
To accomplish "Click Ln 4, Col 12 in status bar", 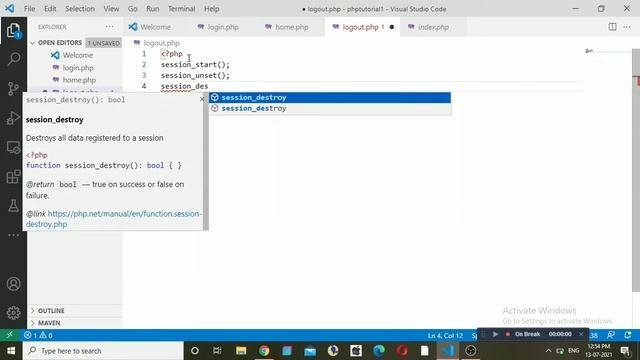I will coord(445,336).
